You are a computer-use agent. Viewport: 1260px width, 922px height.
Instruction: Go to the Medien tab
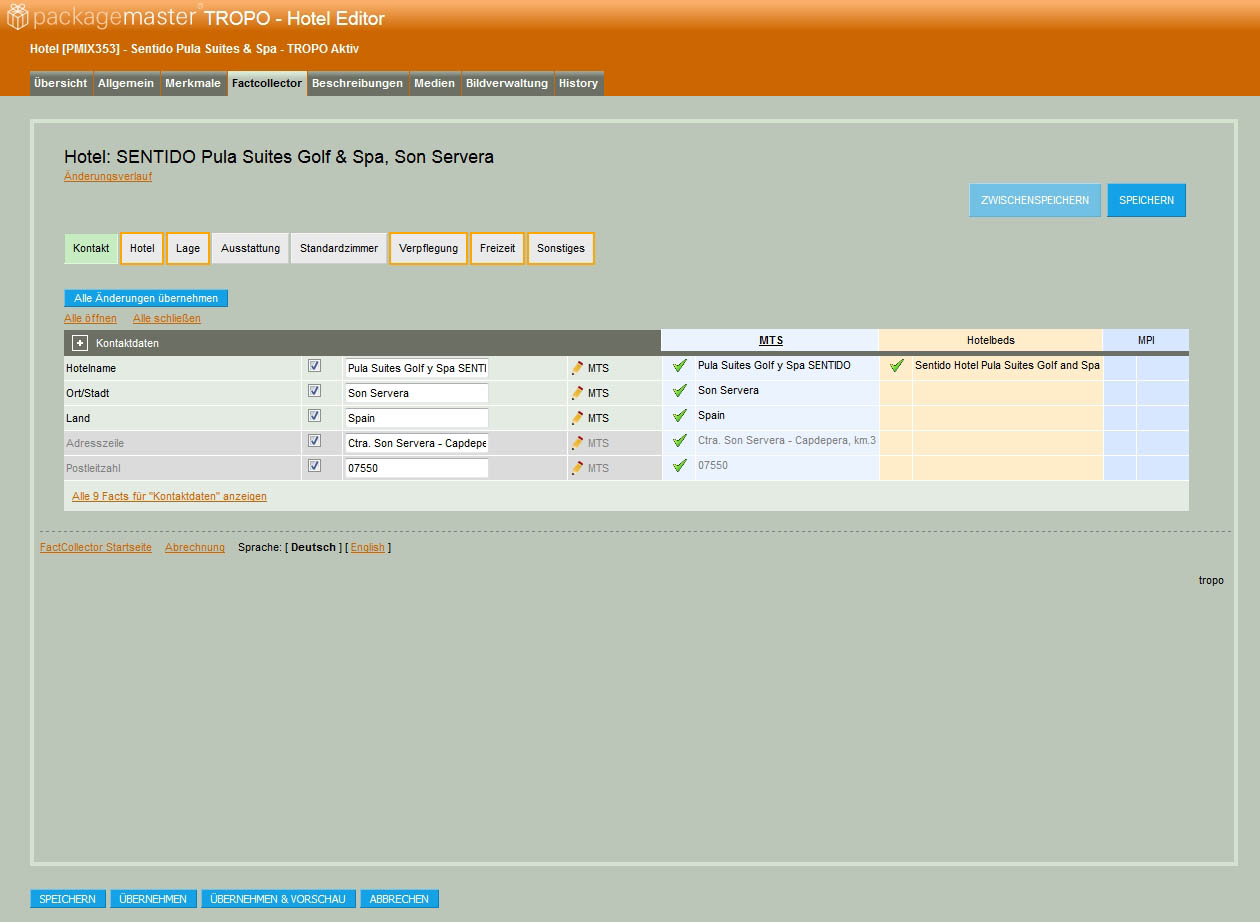tap(435, 84)
